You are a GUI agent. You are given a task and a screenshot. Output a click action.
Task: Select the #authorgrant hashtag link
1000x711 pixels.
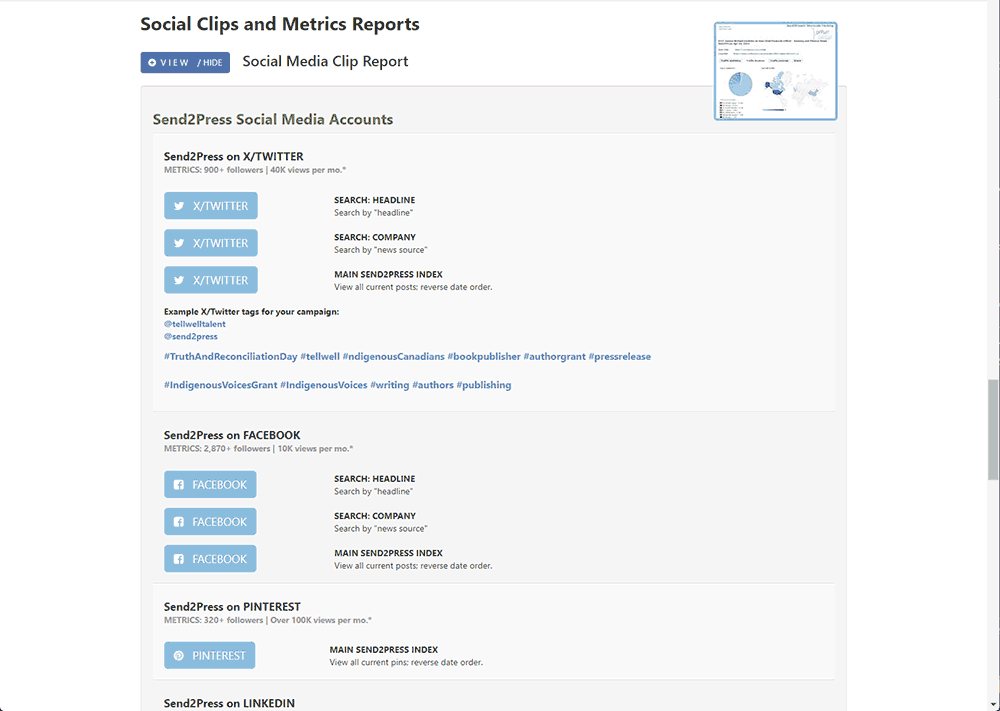point(554,357)
